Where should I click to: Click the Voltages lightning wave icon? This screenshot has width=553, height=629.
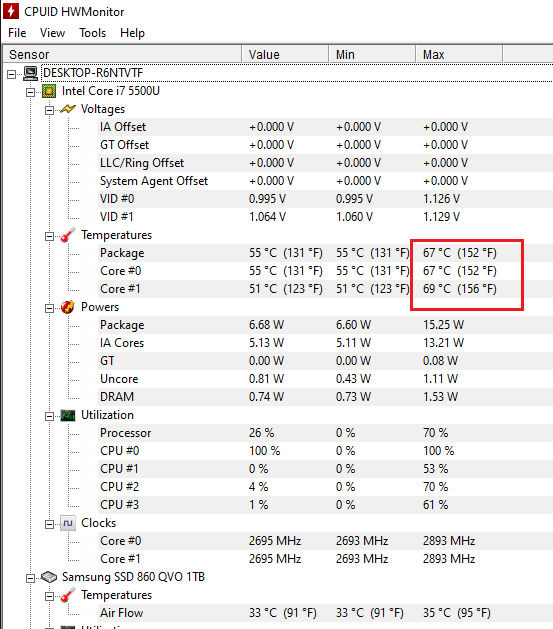(68, 109)
